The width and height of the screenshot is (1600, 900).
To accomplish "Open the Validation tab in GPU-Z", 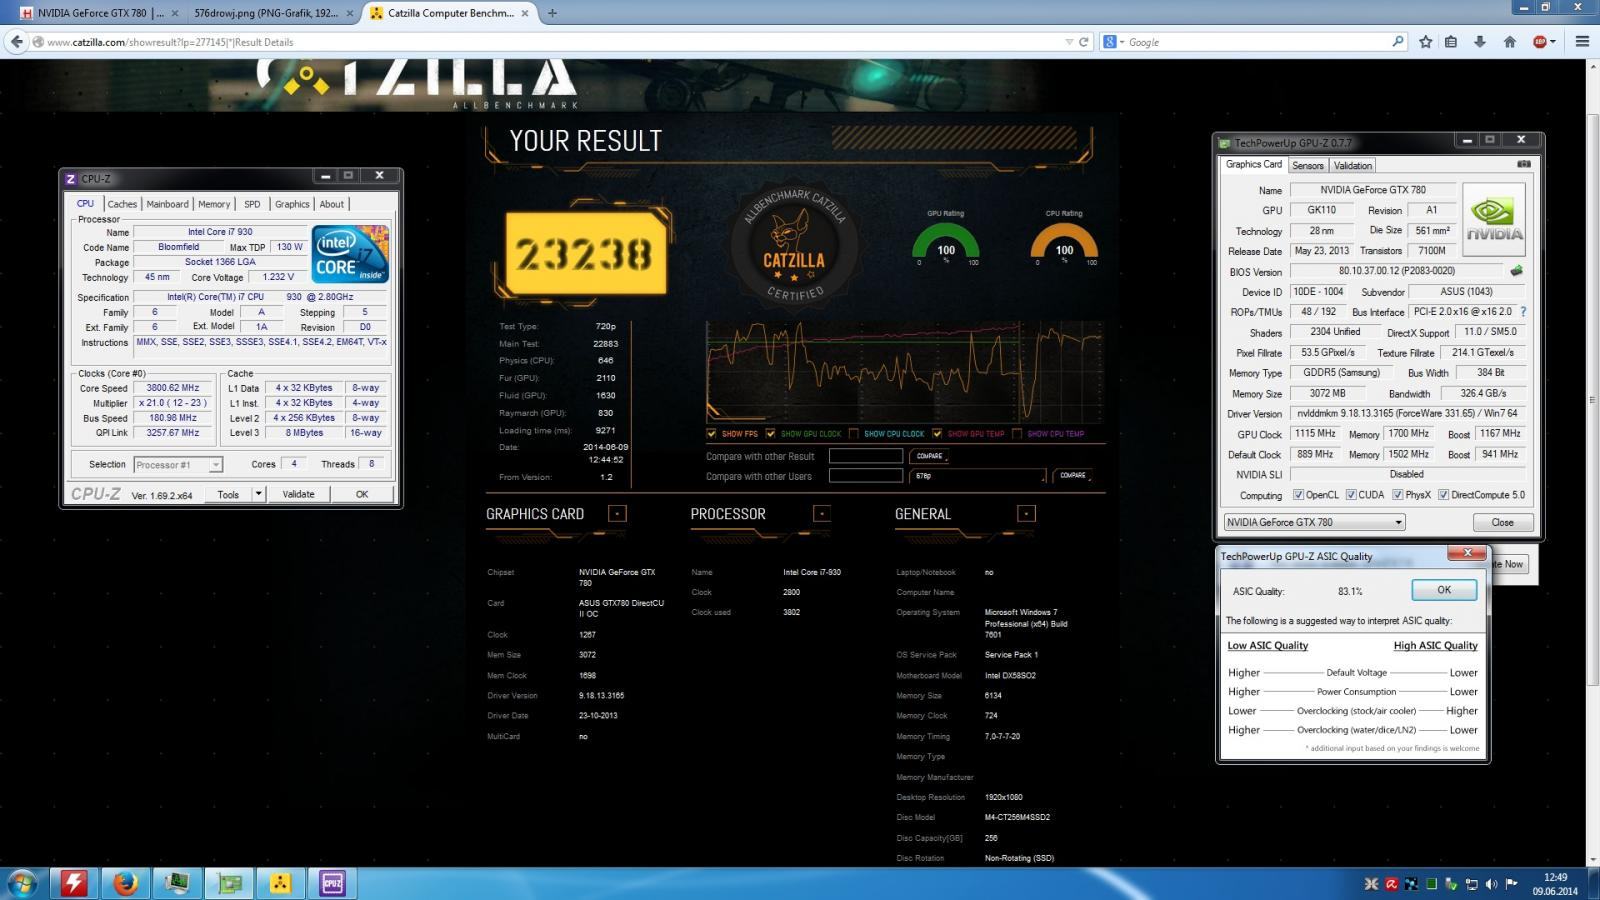I will [1352, 166].
